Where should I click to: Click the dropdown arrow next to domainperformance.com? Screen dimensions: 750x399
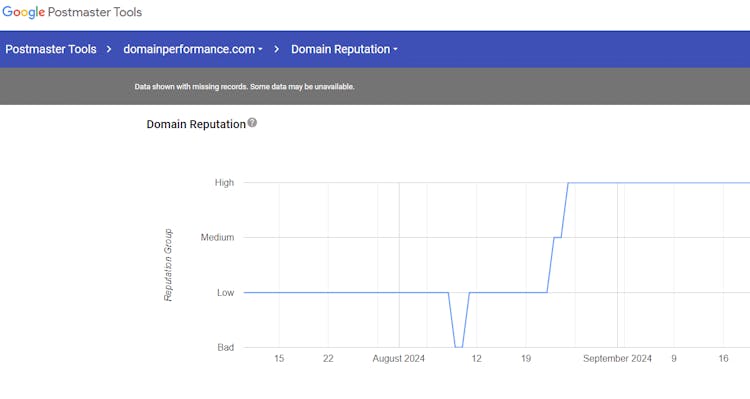pos(260,50)
